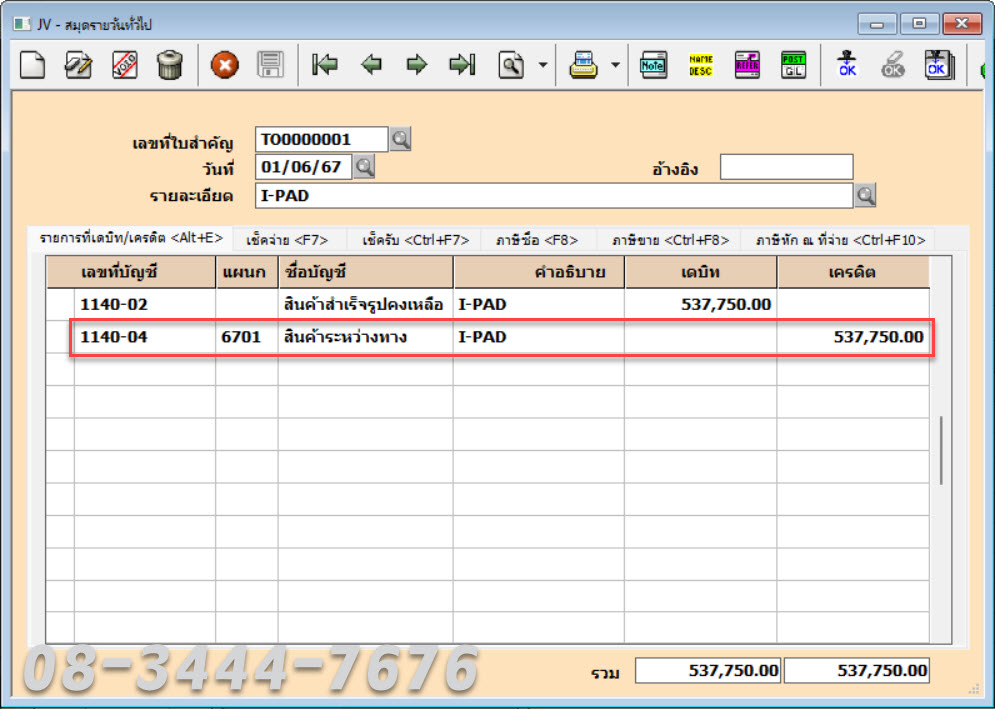
Task: Open lookup beside voucher number T0000001
Action: coord(400,139)
